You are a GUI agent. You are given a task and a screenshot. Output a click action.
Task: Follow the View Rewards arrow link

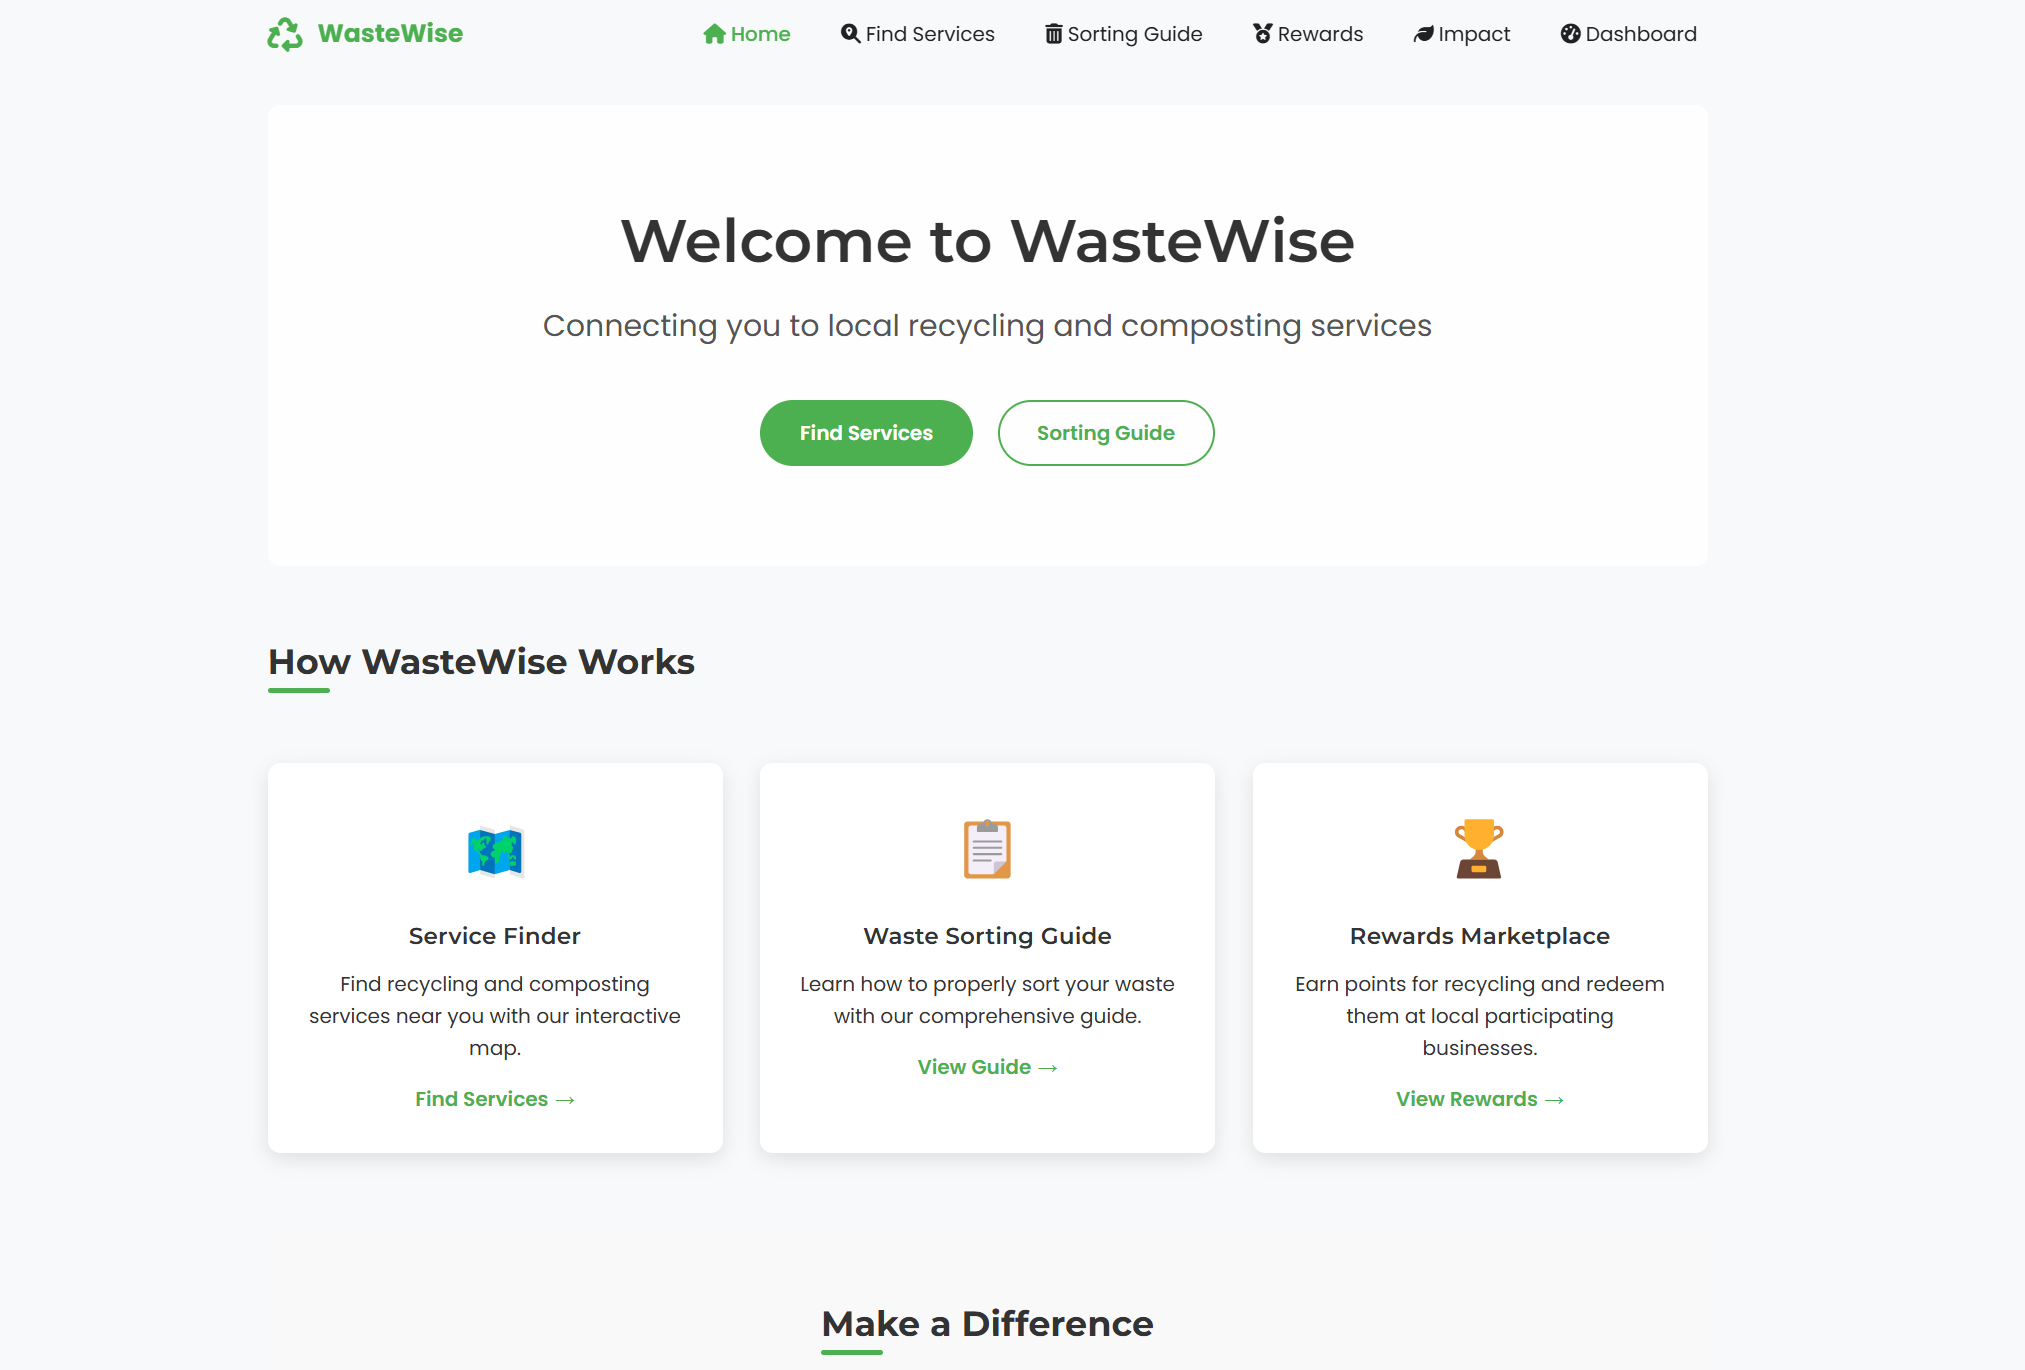point(1479,1099)
